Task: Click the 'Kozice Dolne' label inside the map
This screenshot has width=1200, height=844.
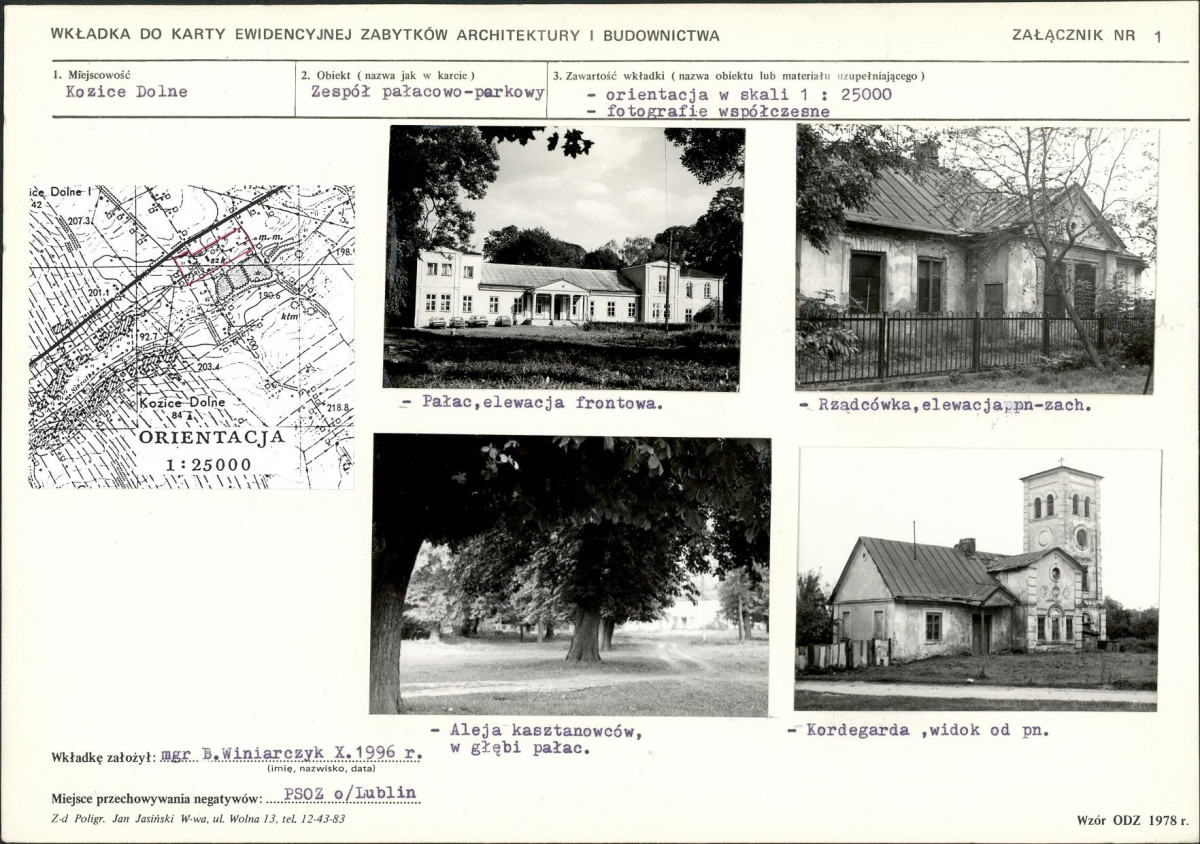Action: pyautogui.click(x=182, y=402)
